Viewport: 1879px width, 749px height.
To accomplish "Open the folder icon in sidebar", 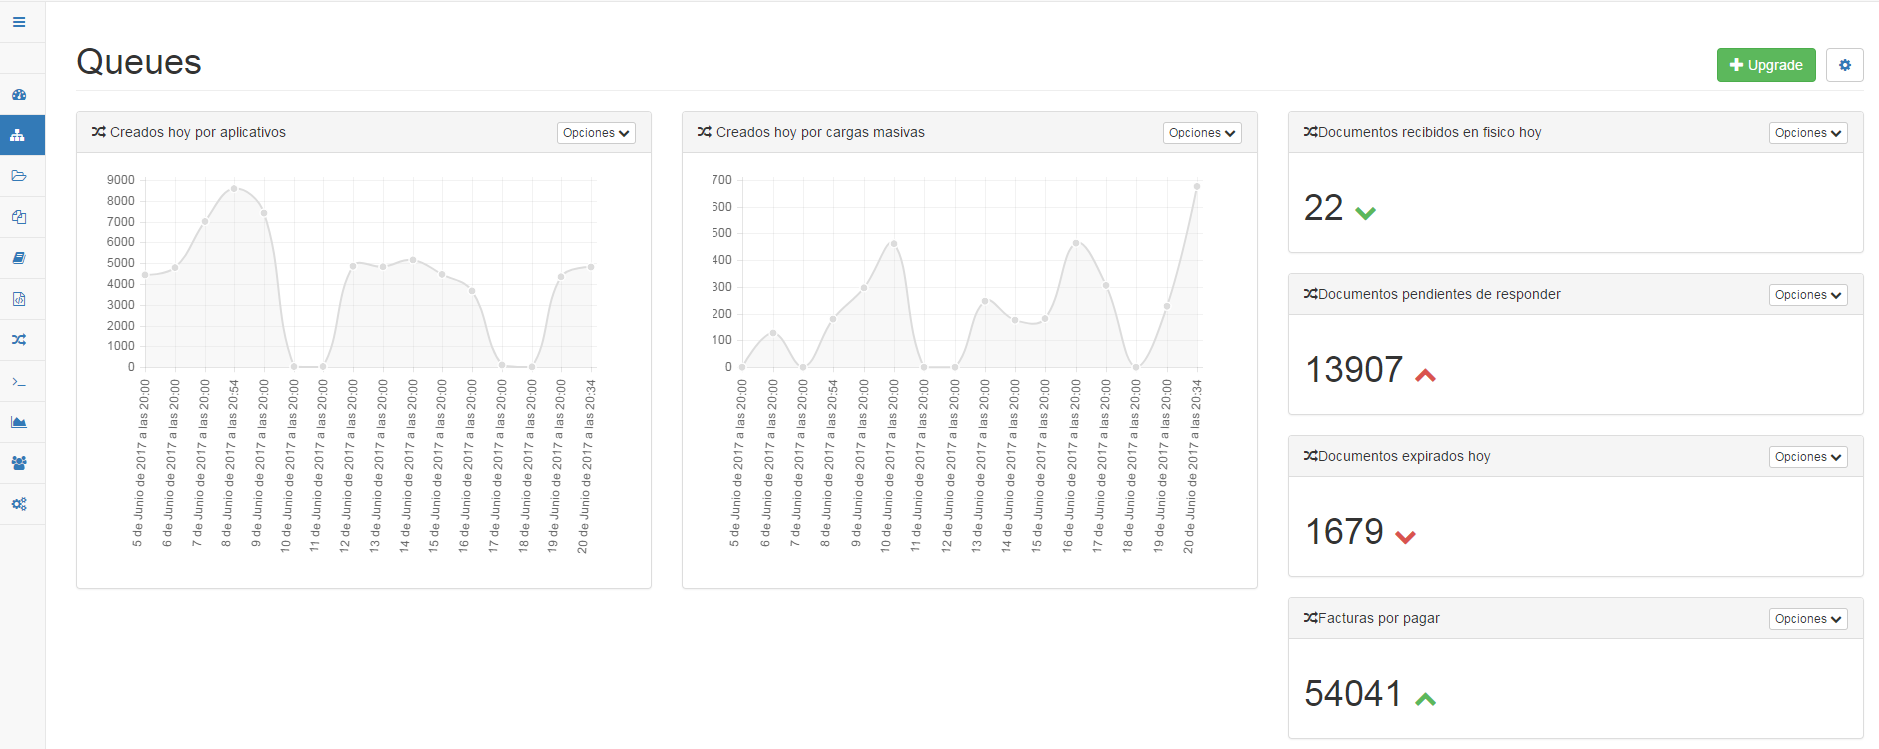I will [x=19, y=176].
